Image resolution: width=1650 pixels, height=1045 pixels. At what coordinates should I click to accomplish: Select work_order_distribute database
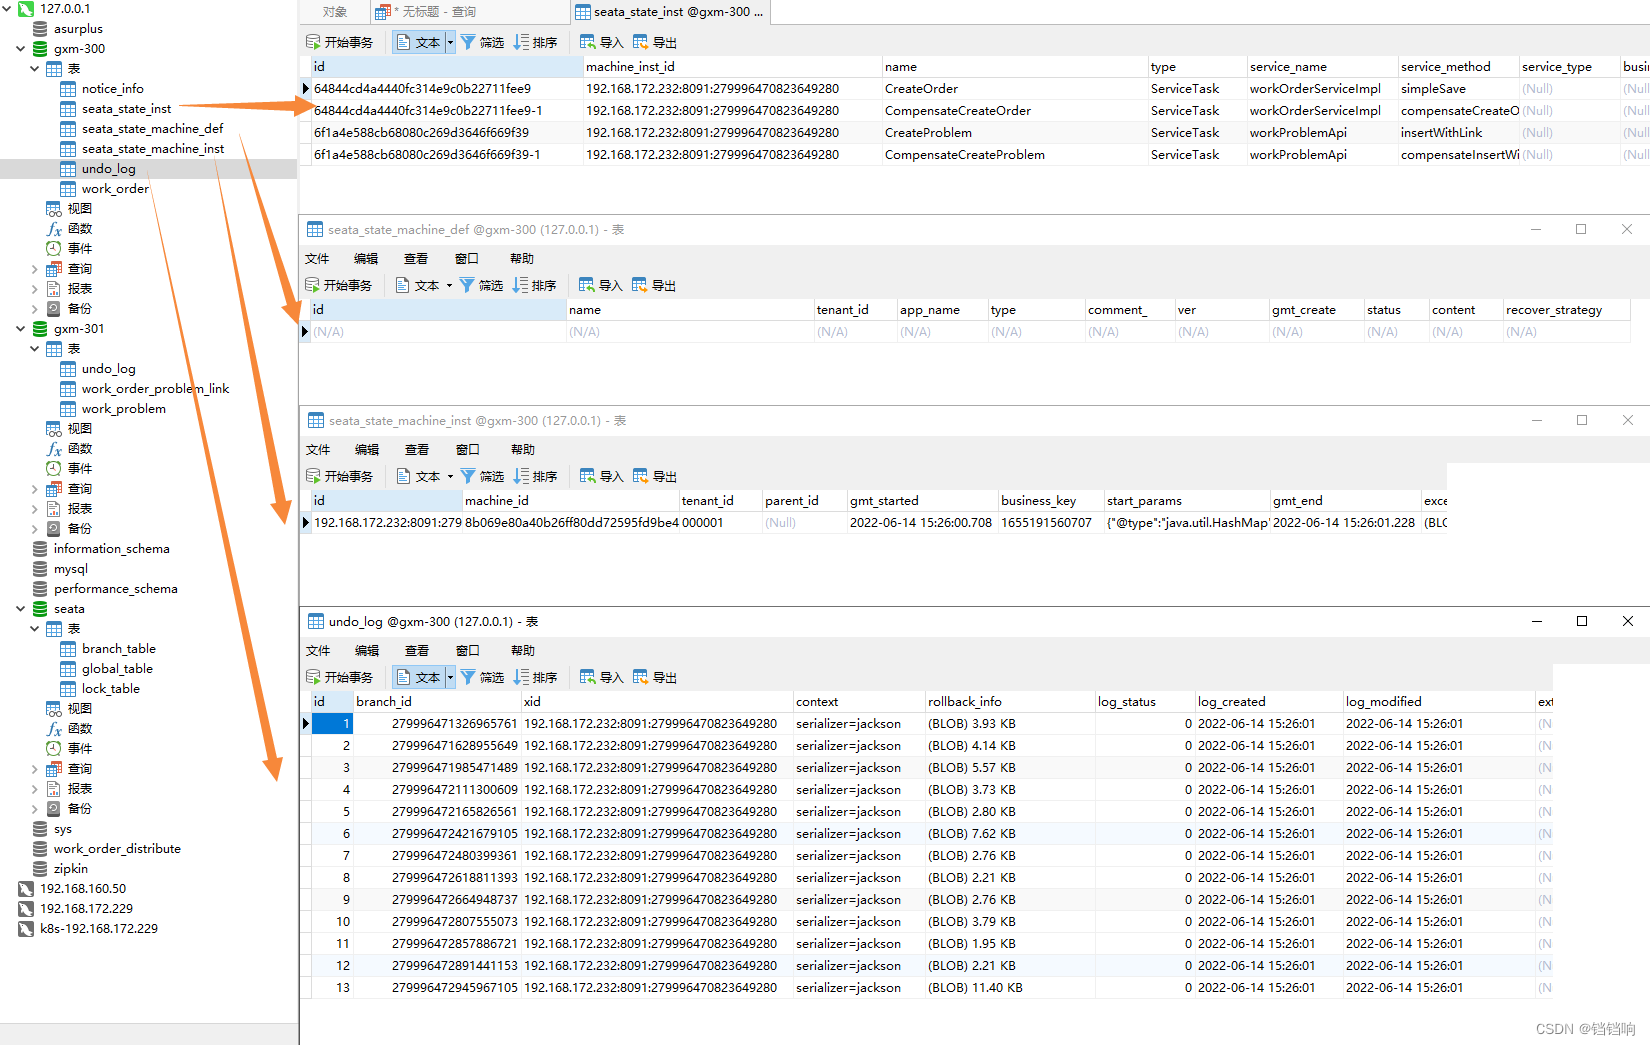pyautogui.click(x=117, y=849)
